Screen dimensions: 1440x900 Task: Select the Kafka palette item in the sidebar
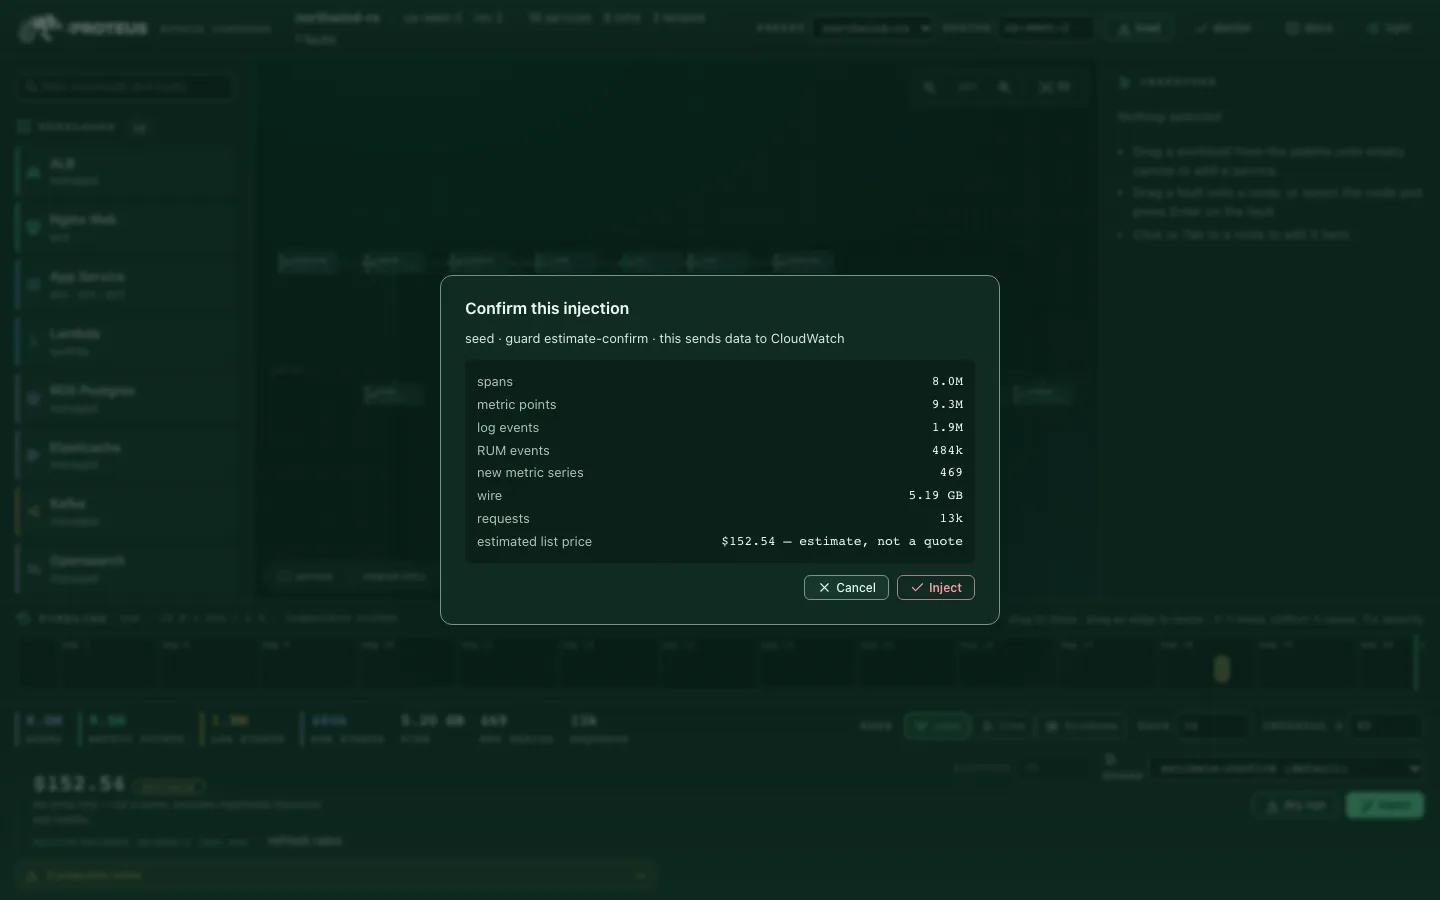click(125, 512)
